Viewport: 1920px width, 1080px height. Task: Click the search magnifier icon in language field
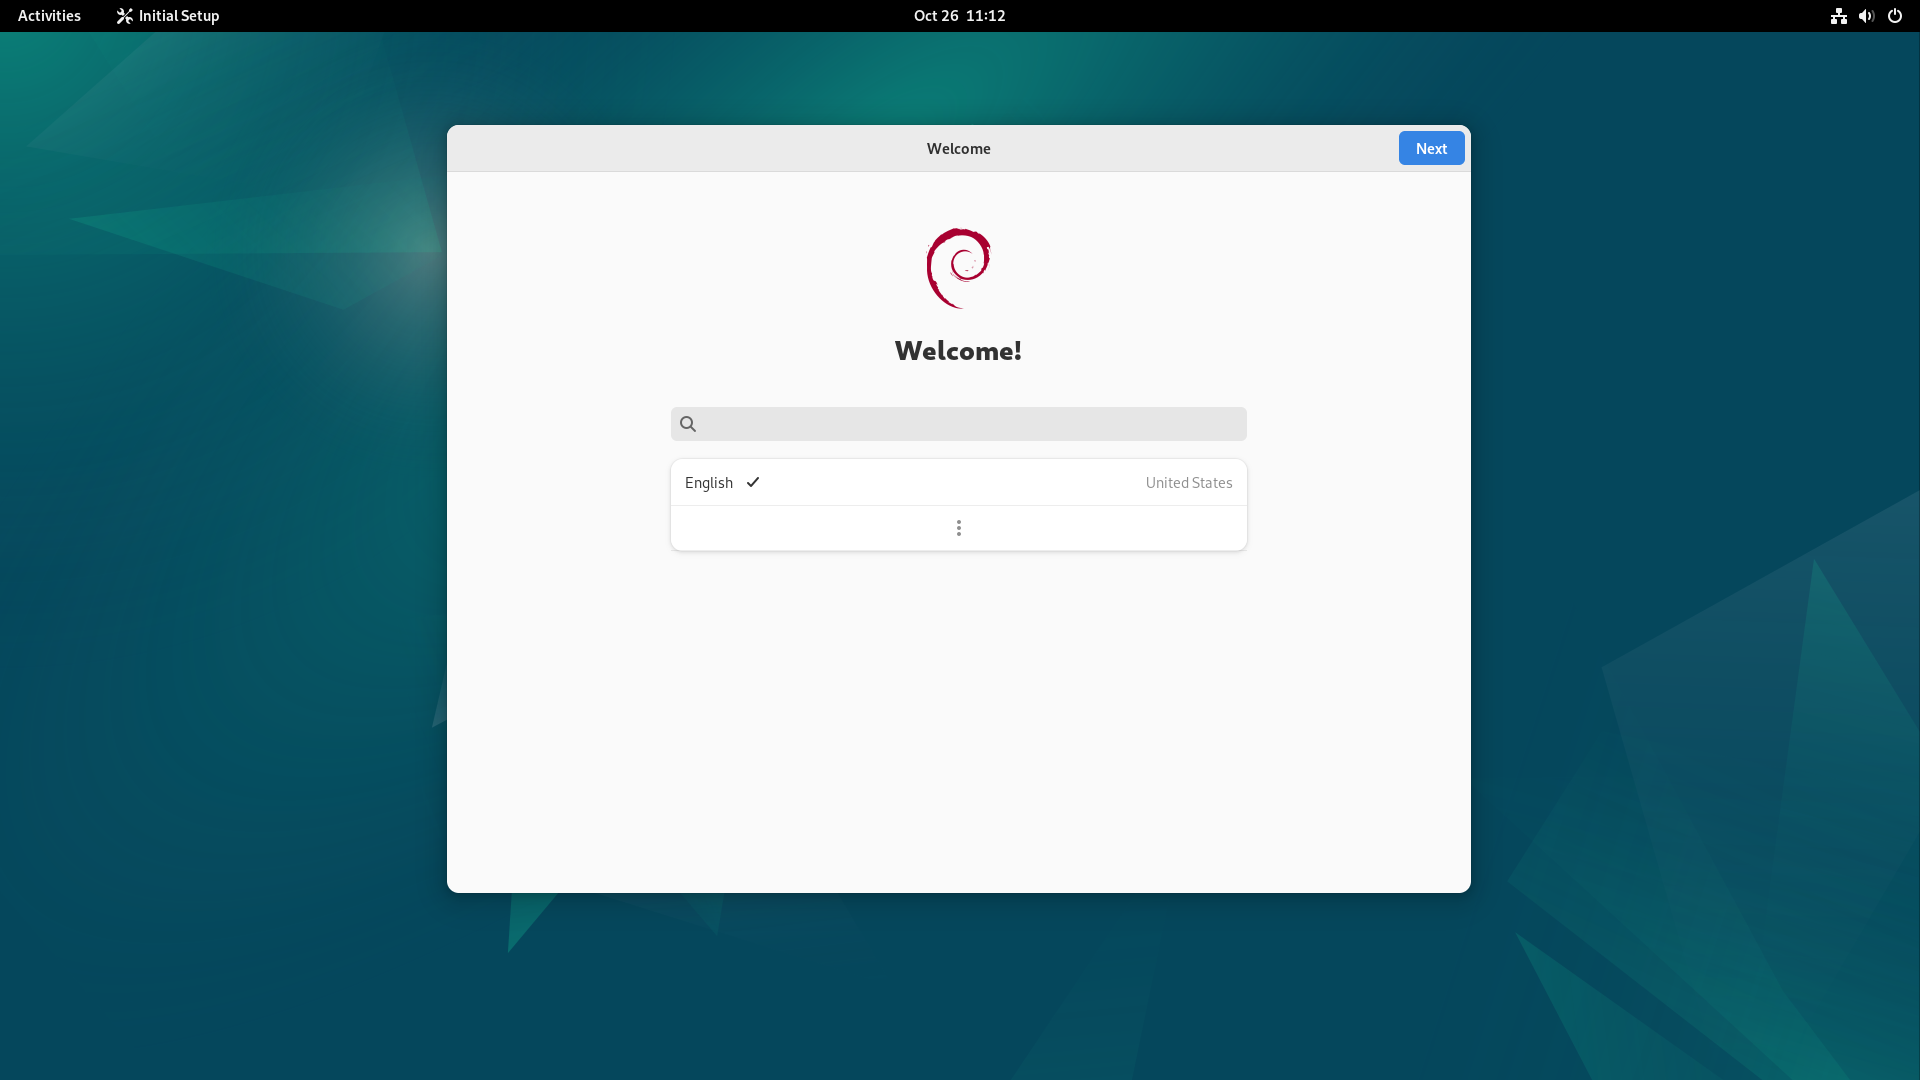(688, 424)
